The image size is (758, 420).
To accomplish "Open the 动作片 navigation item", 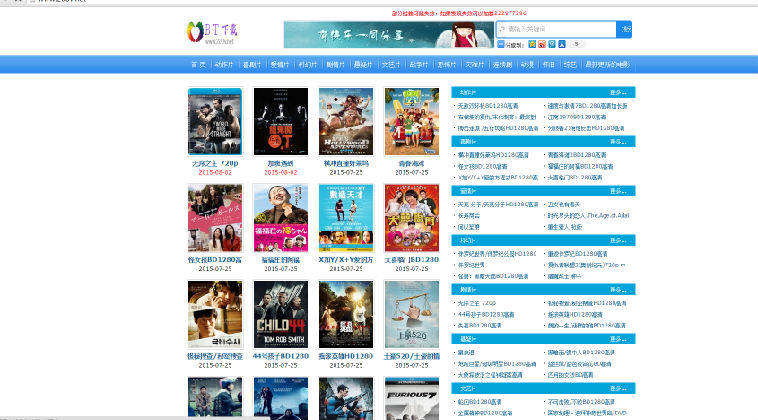I will [x=224, y=64].
